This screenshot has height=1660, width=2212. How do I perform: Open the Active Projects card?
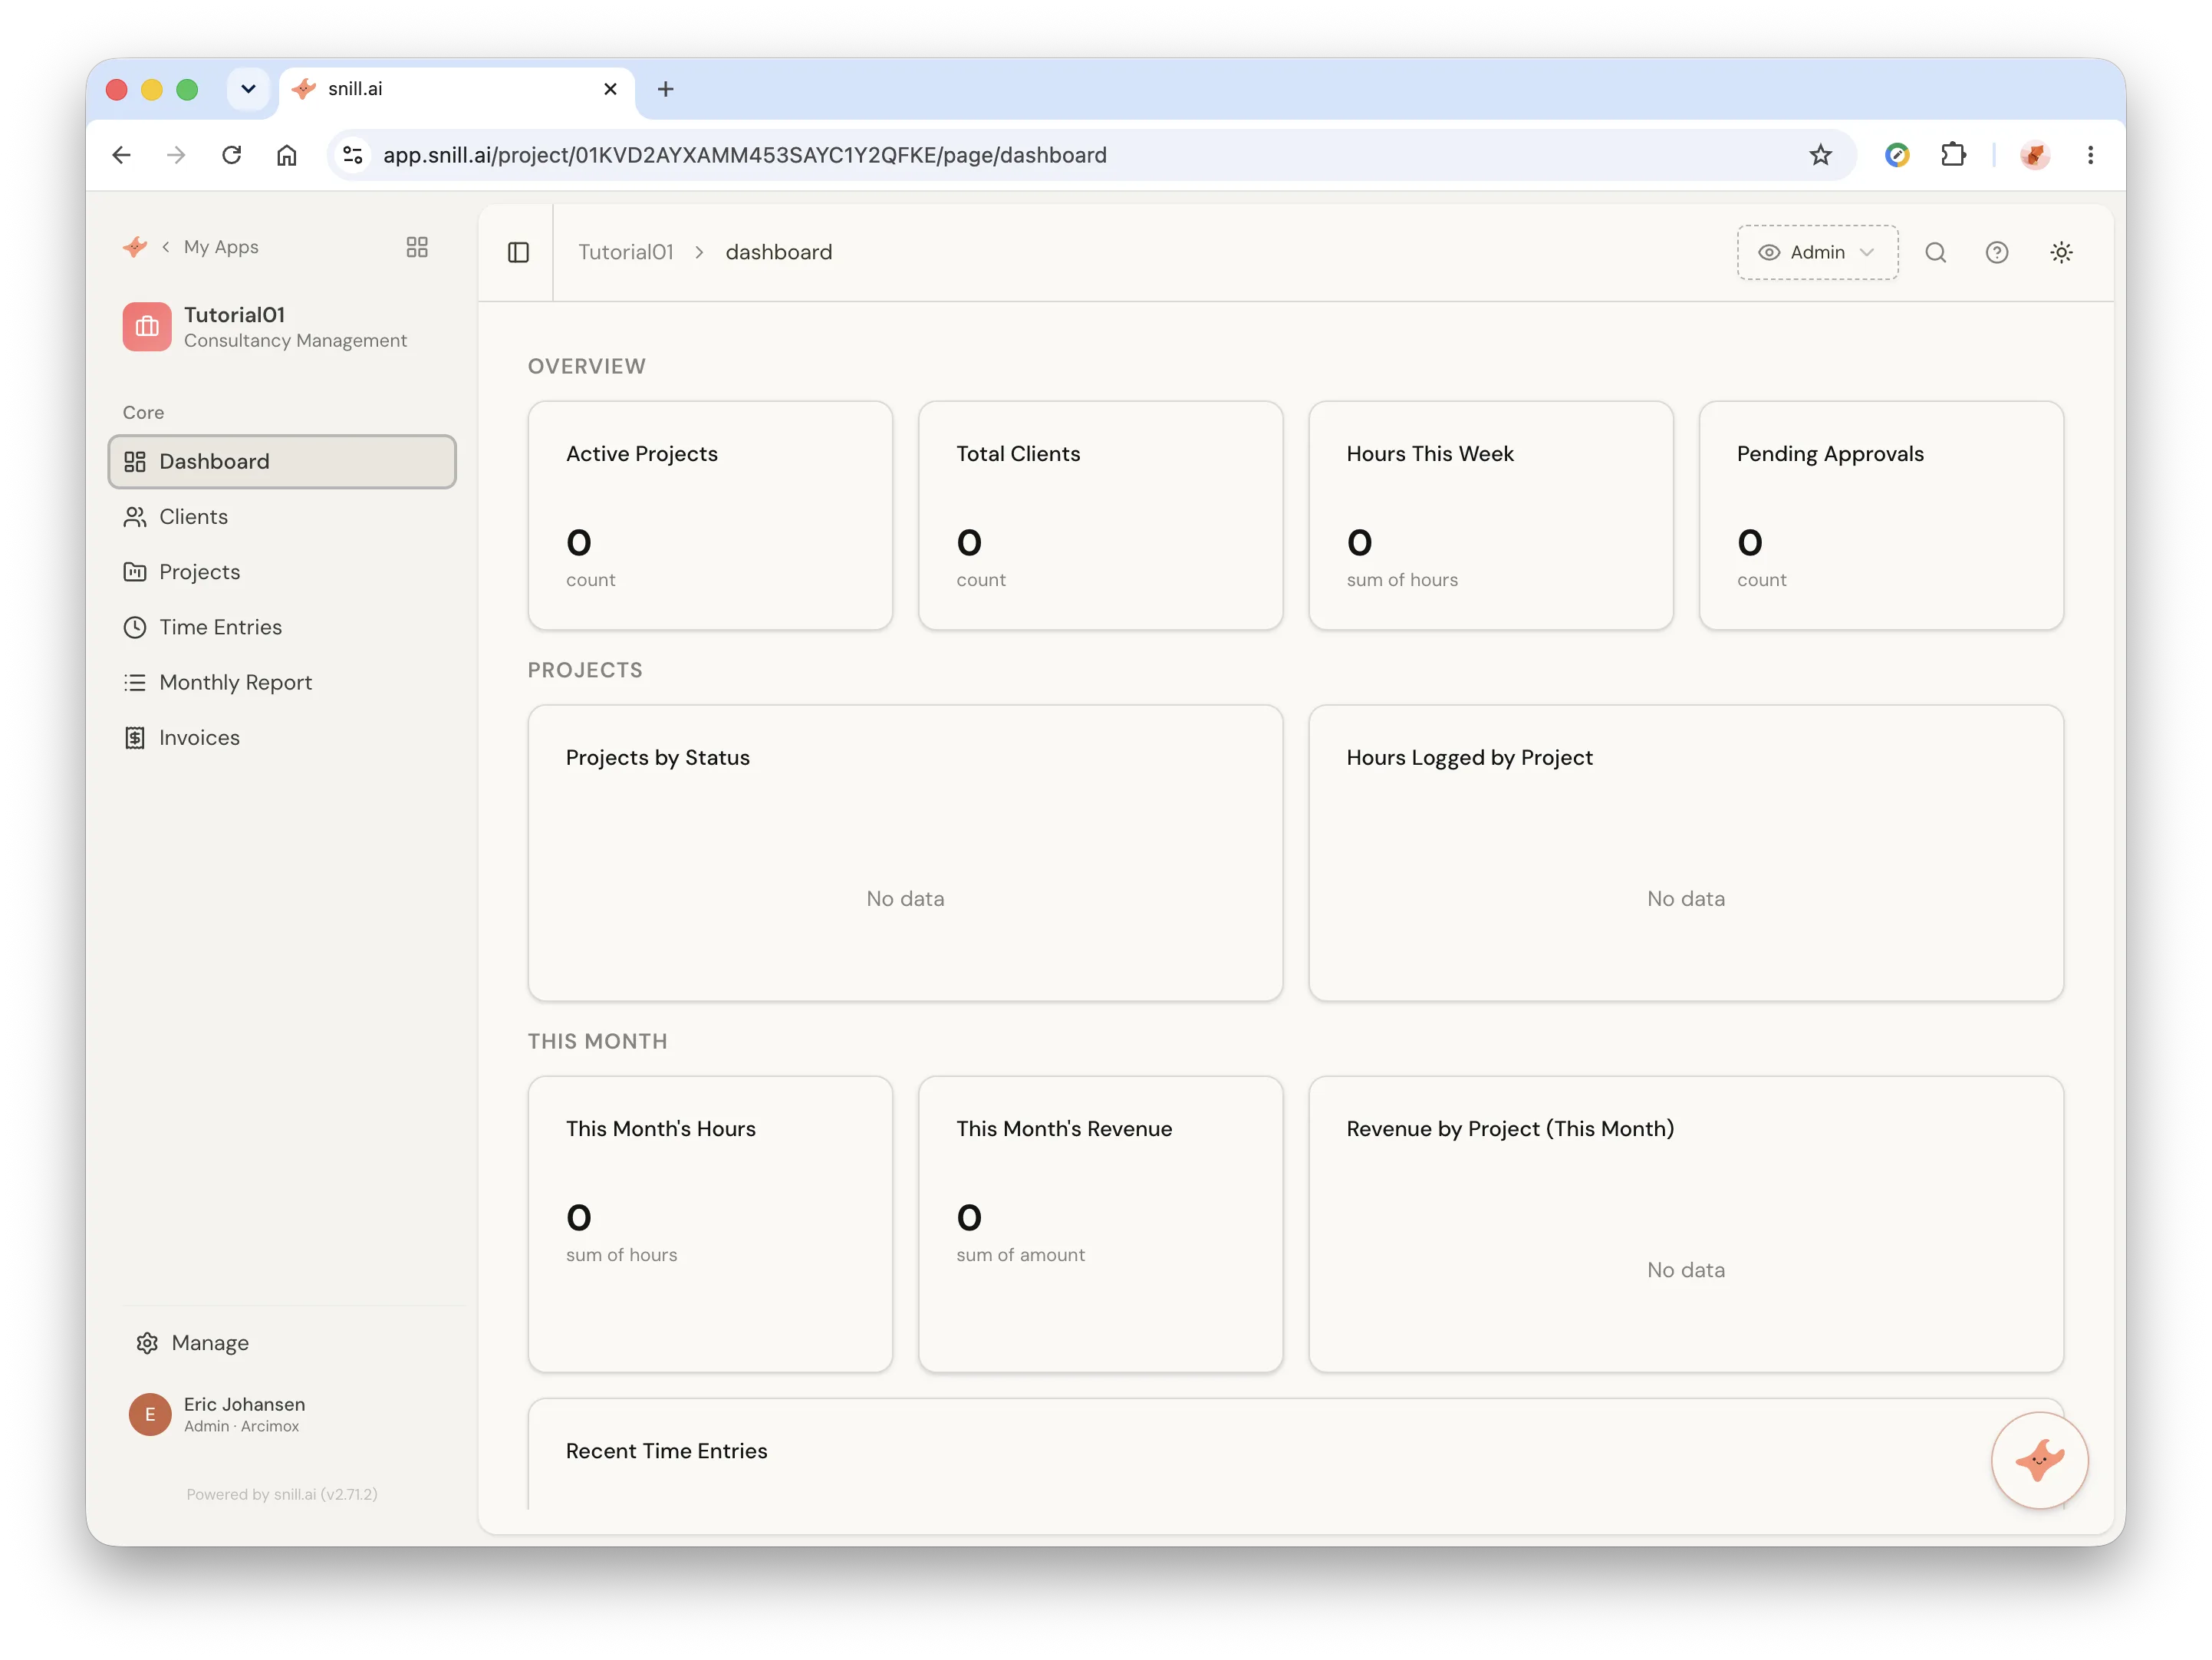[x=710, y=516]
